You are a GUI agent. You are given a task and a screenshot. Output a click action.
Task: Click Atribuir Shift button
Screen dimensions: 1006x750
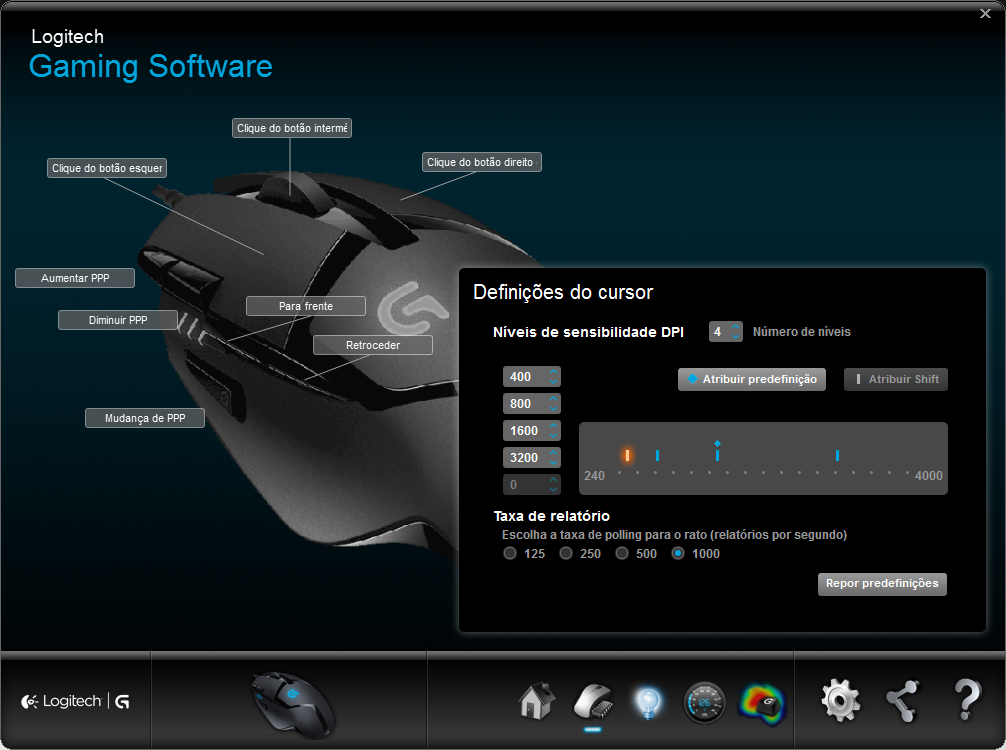[896, 379]
